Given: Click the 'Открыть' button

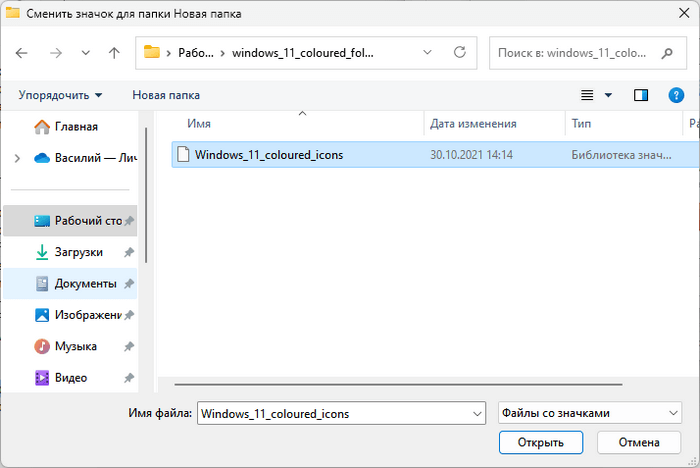Looking at the screenshot, I should click(x=541, y=443).
